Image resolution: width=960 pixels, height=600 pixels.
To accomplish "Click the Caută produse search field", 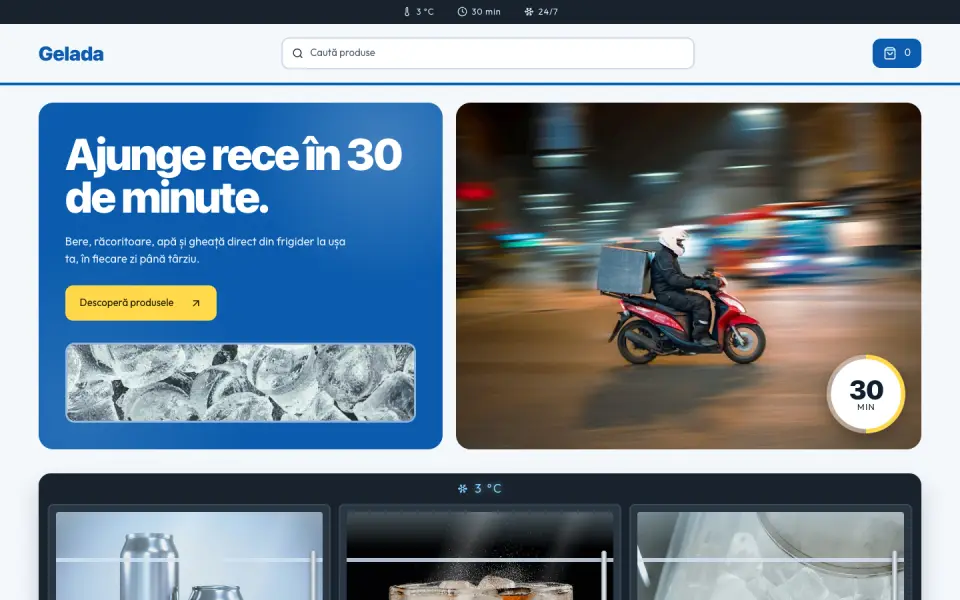I will click(488, 53).
